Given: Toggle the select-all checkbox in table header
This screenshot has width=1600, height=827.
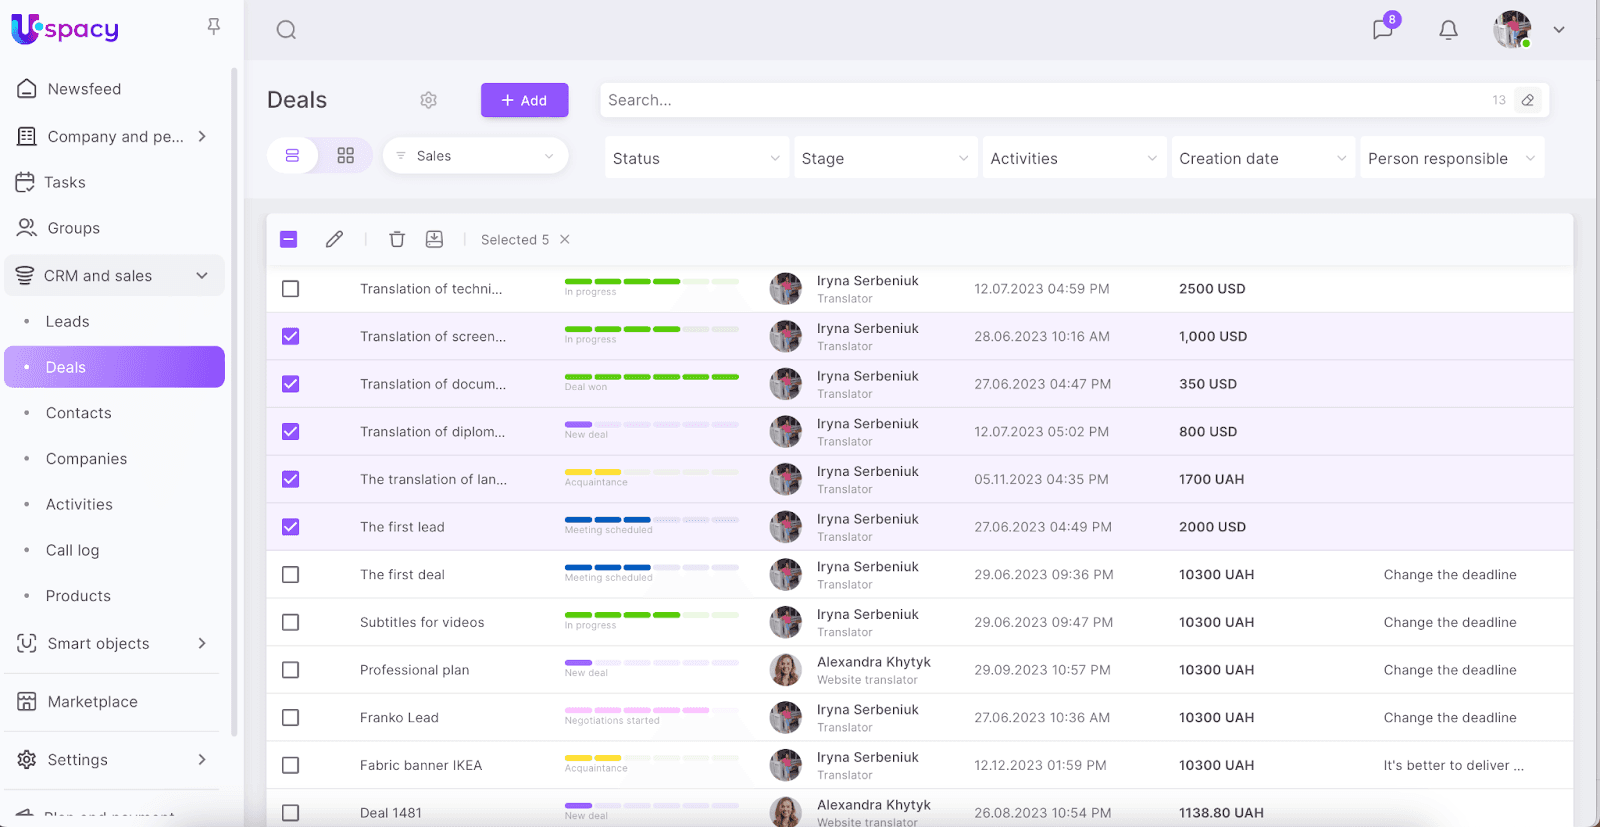Looking at the screenshot, I should point(289,239).
